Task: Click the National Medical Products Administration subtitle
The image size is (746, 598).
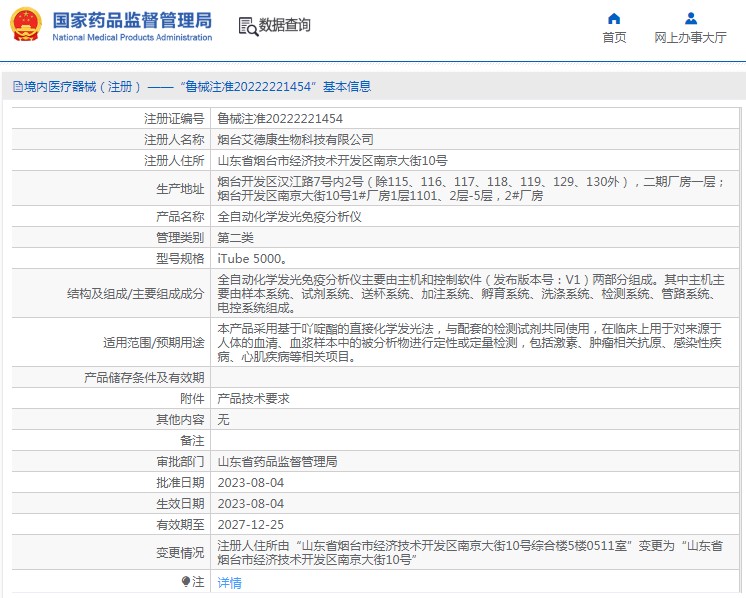Action: [x=132, y=37]
